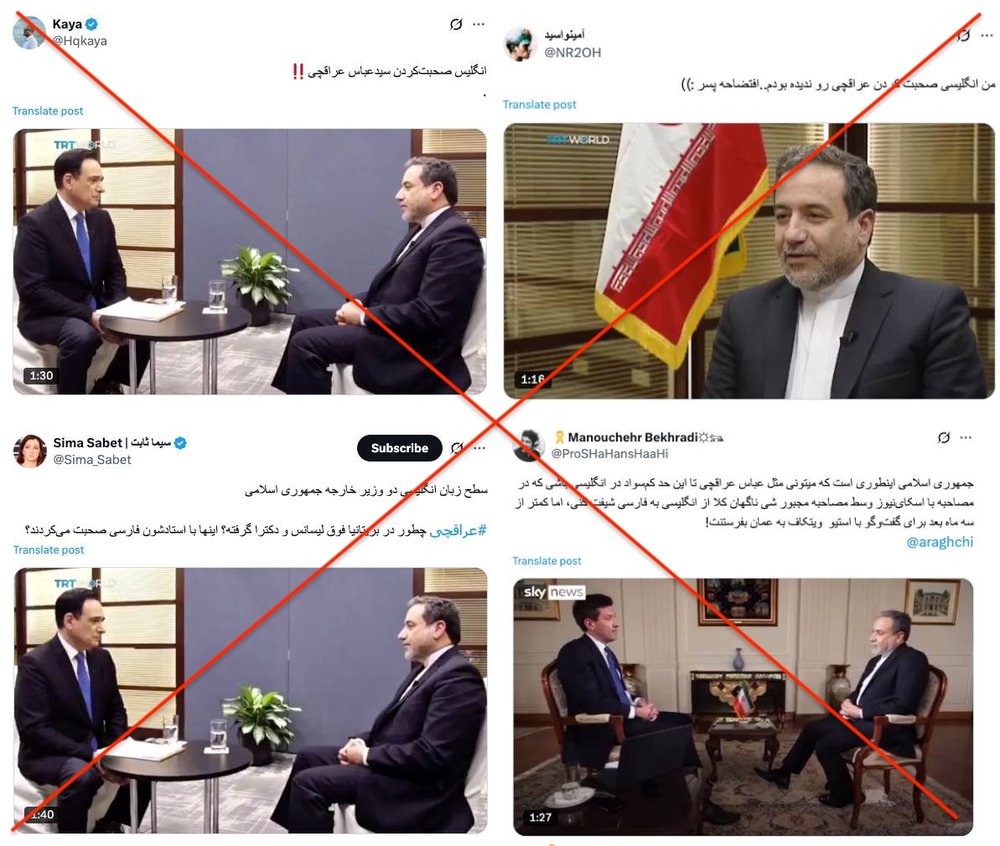Translate Manouchehr Bekhradi's post
The height and width of the screenshot is (846, 1000).
pos(547,561)
